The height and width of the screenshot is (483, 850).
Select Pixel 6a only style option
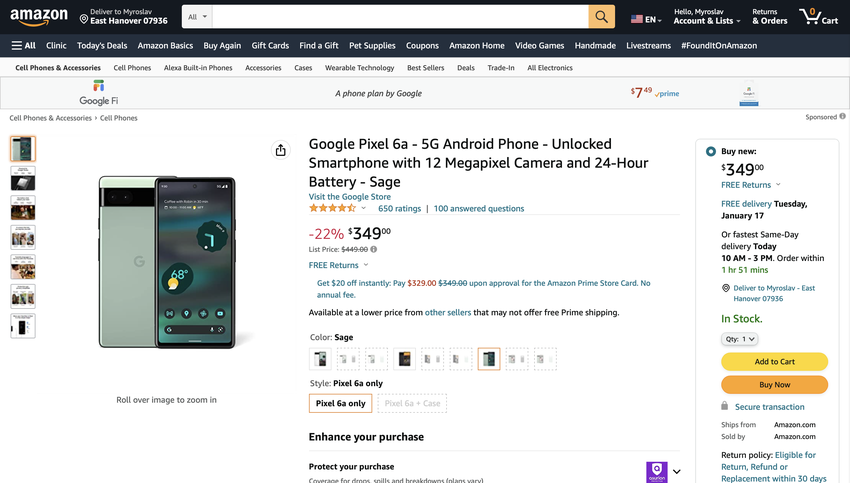point(341,403)
